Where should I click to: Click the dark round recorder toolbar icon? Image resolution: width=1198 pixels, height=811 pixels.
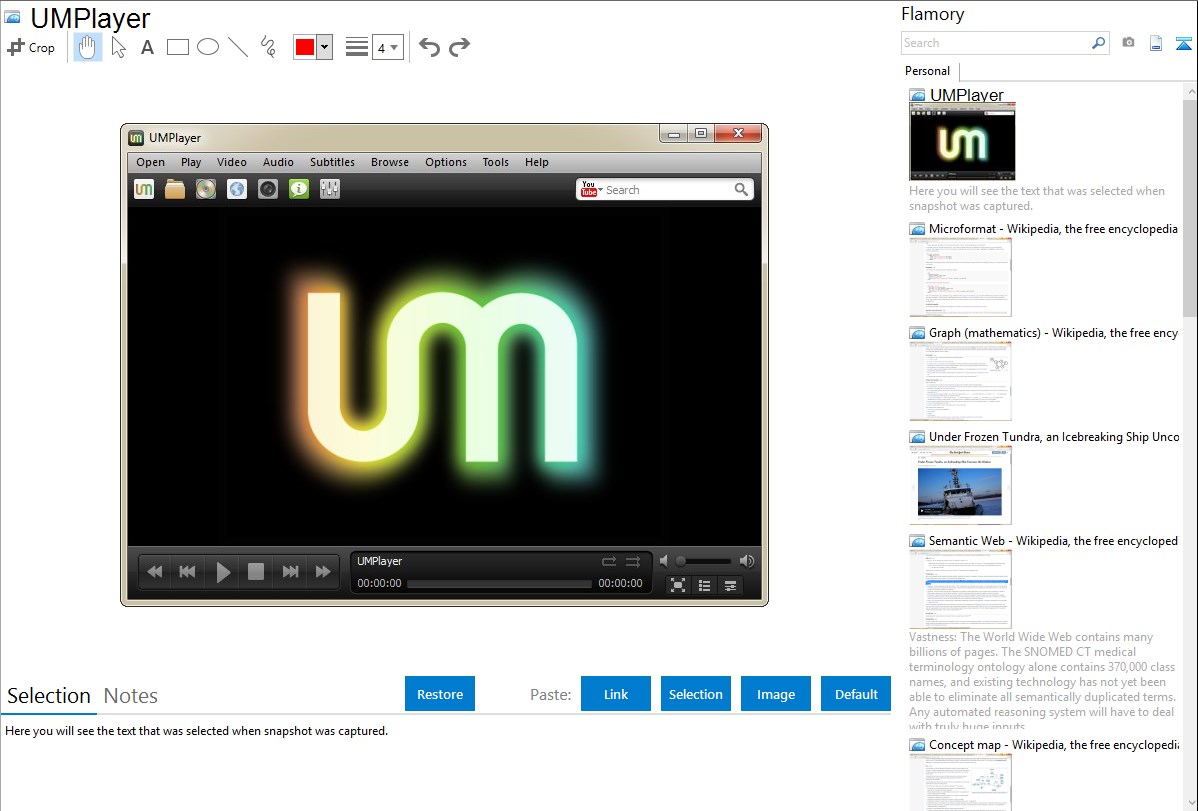[x=267, y=189]
